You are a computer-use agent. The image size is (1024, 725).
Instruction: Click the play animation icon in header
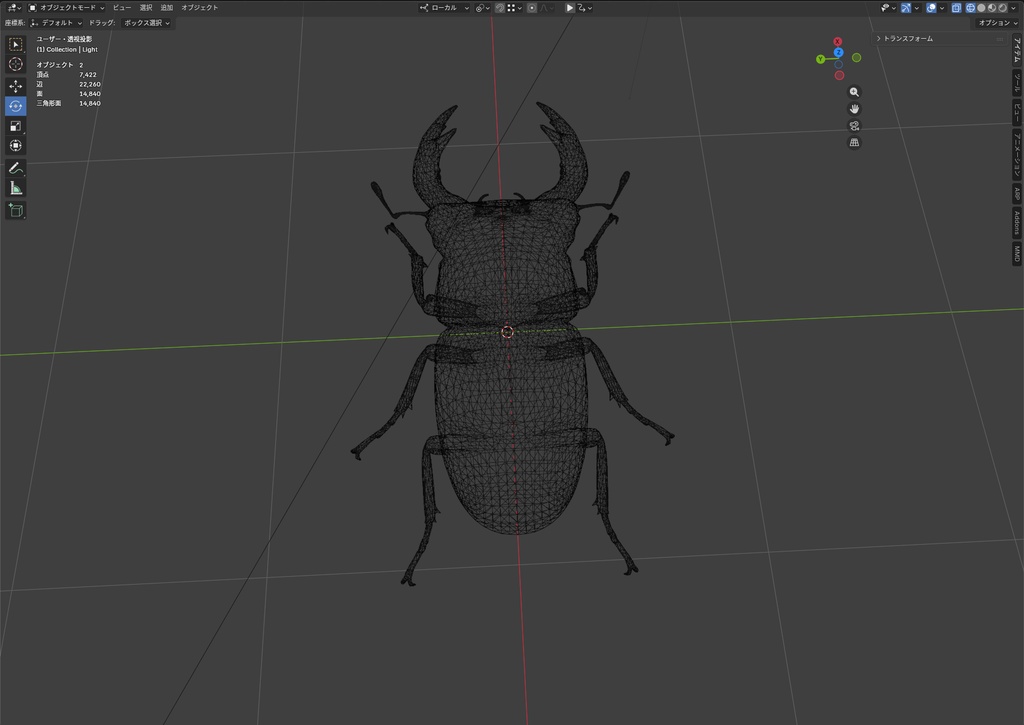pos(569,8)
